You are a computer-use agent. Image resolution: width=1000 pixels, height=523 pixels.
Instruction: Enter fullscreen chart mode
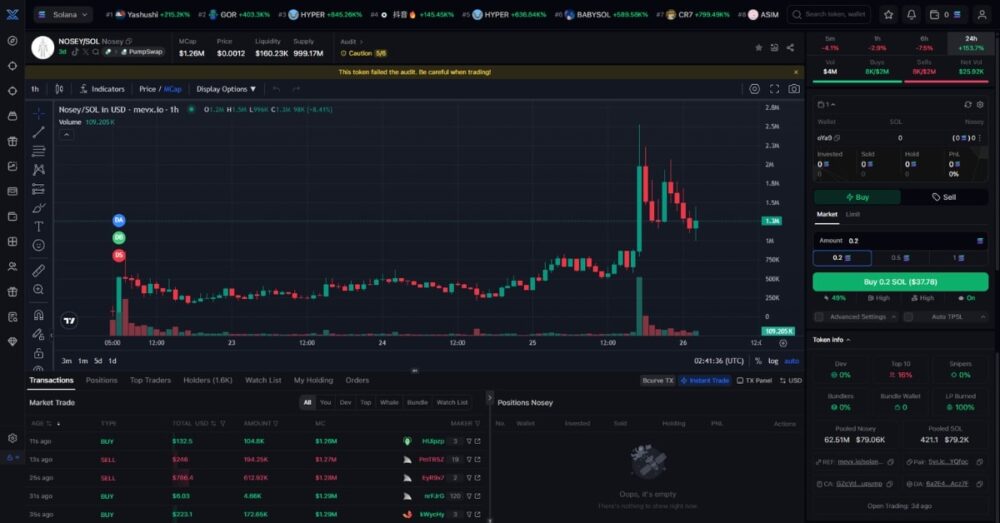coord(774,89)
